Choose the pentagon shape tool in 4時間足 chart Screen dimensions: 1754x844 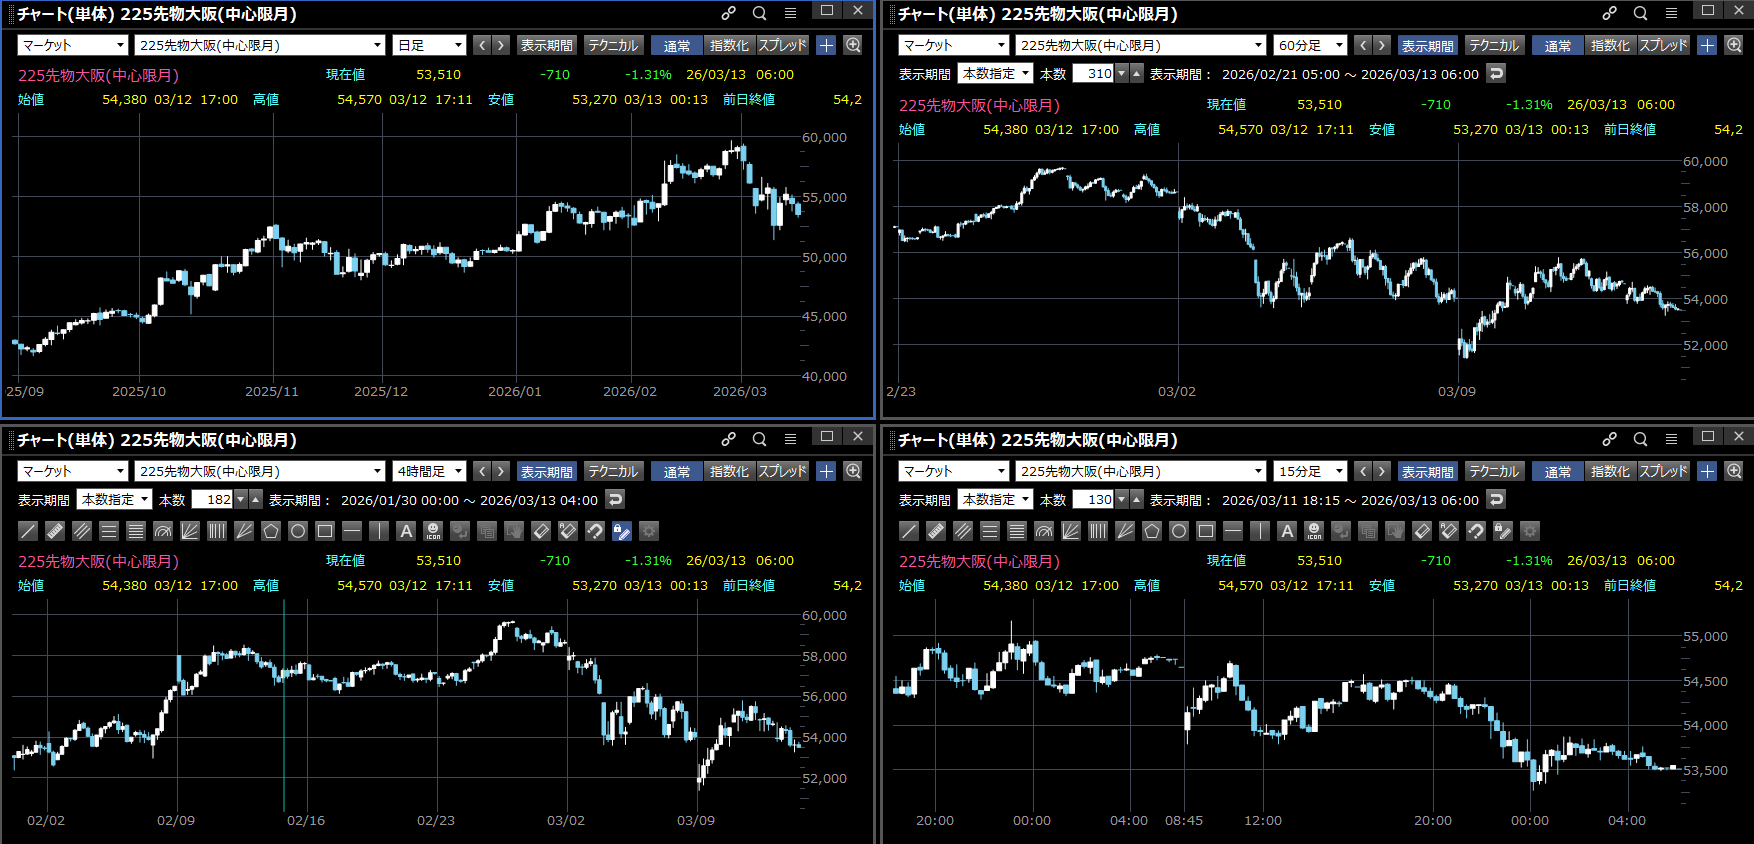(271, 531)
